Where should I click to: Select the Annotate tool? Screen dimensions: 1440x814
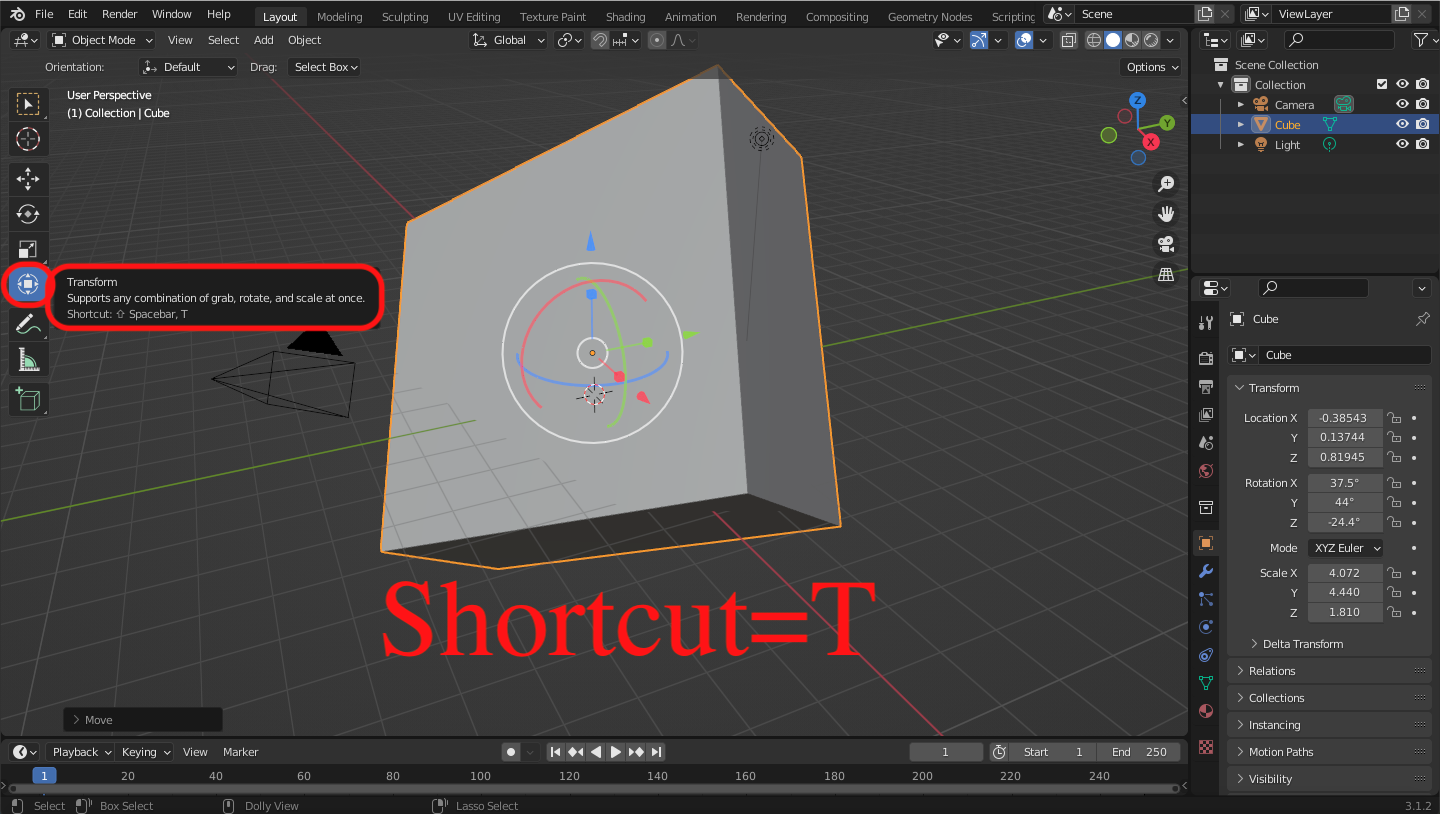(x=28, y=324)
